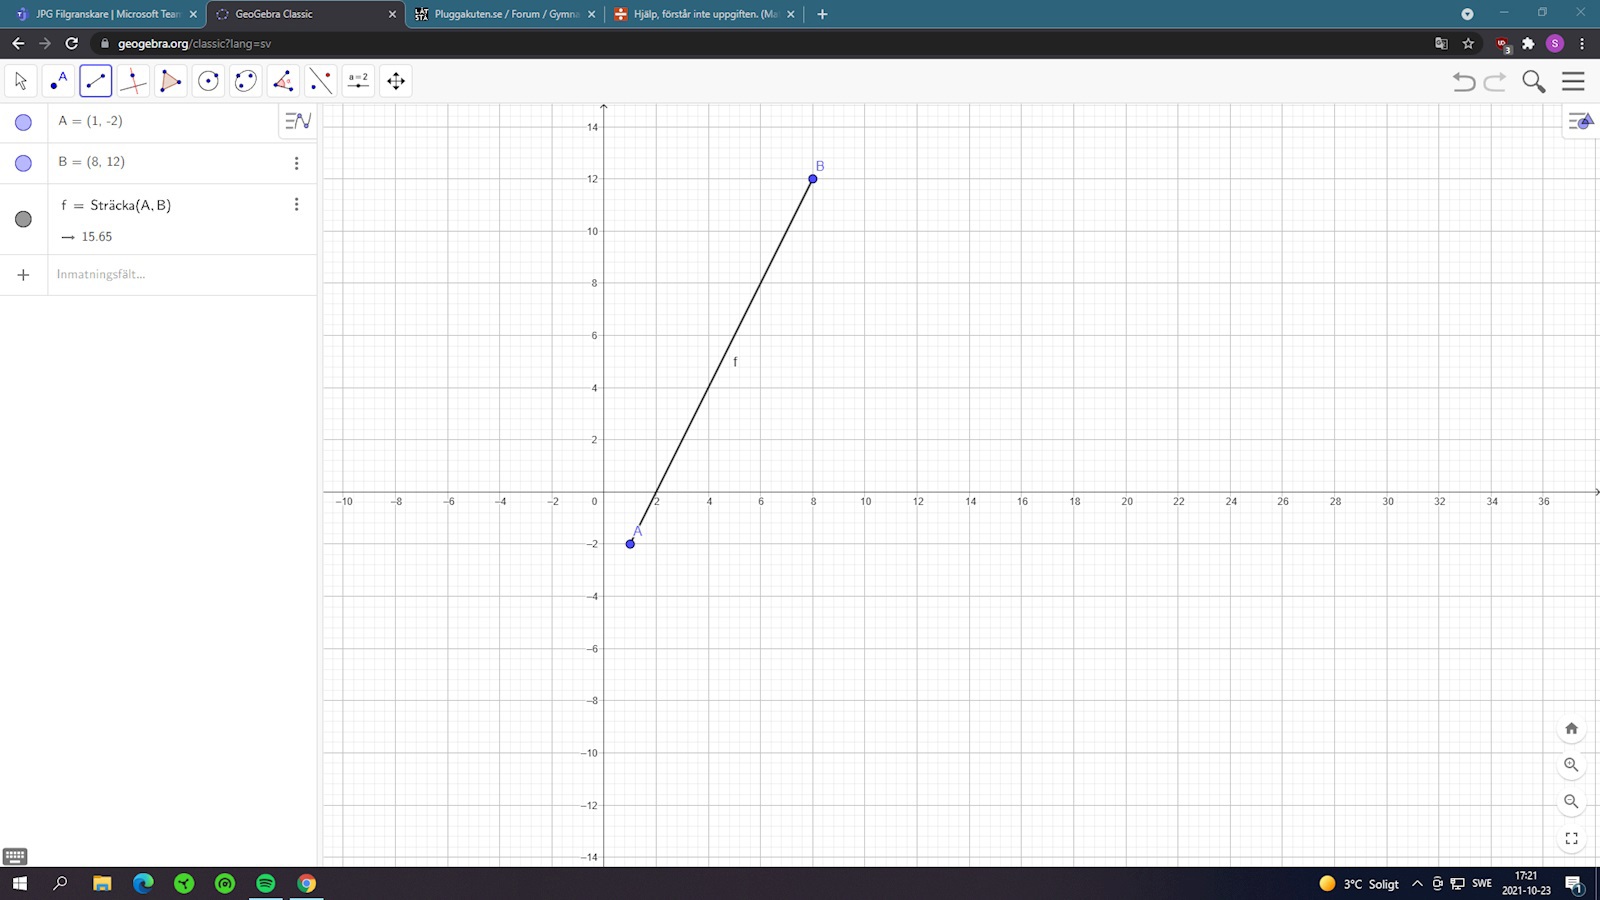Select the Polygon tool
Screen dimensions: 1600x900
pos(171,81)
